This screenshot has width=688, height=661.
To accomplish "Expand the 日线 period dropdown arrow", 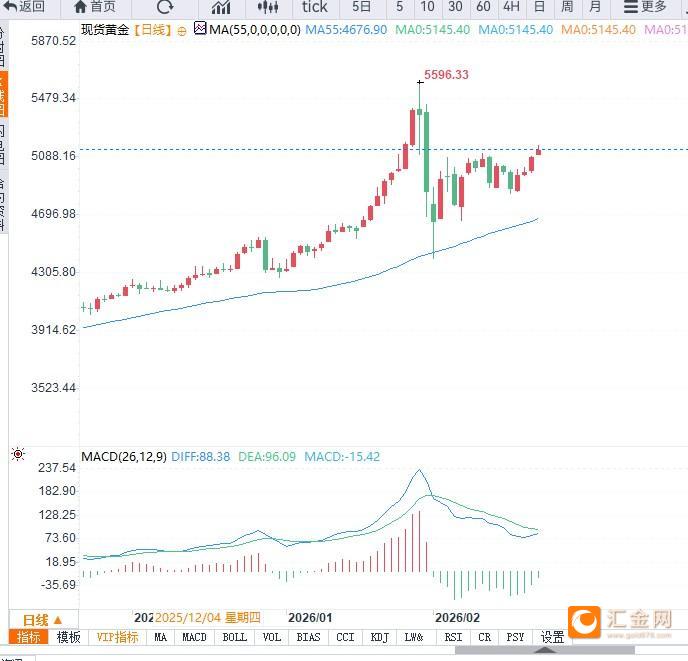I will point(57,620).
